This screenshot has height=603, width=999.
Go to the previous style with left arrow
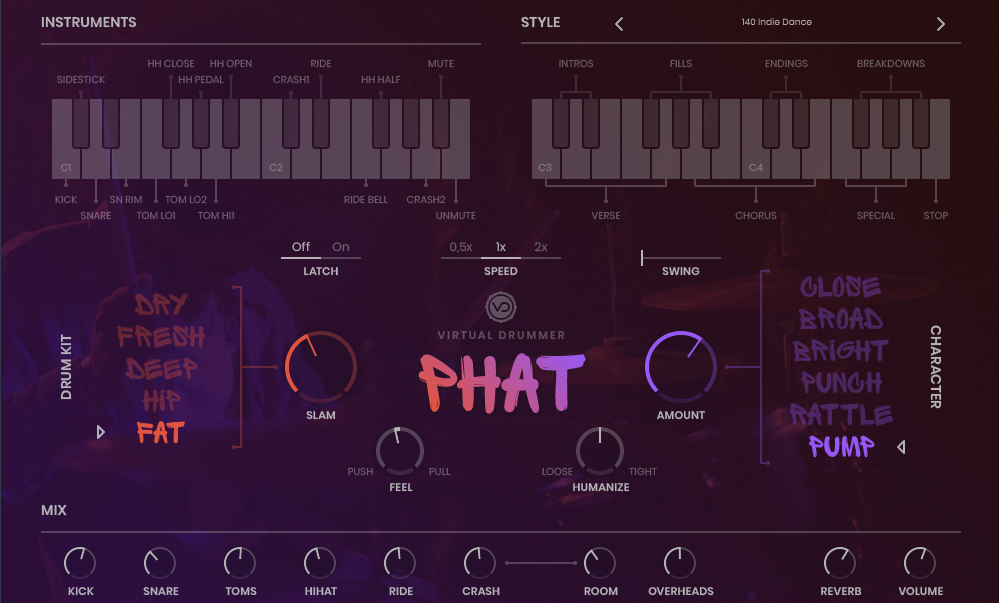(619, 24)
